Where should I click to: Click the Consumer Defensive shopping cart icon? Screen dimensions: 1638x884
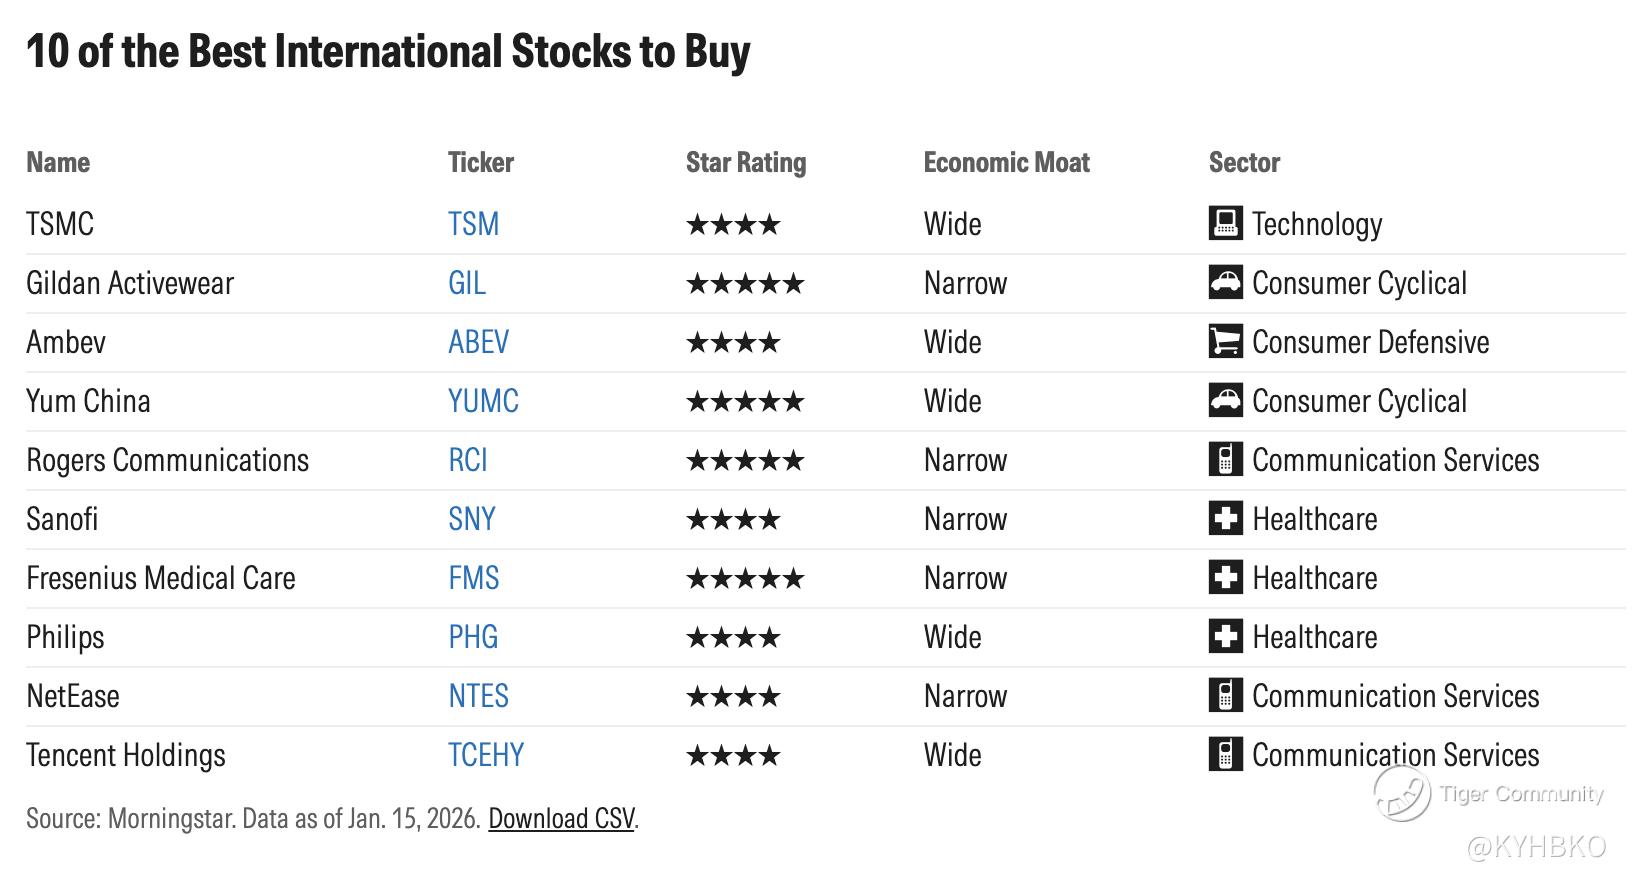[1225, 342]
